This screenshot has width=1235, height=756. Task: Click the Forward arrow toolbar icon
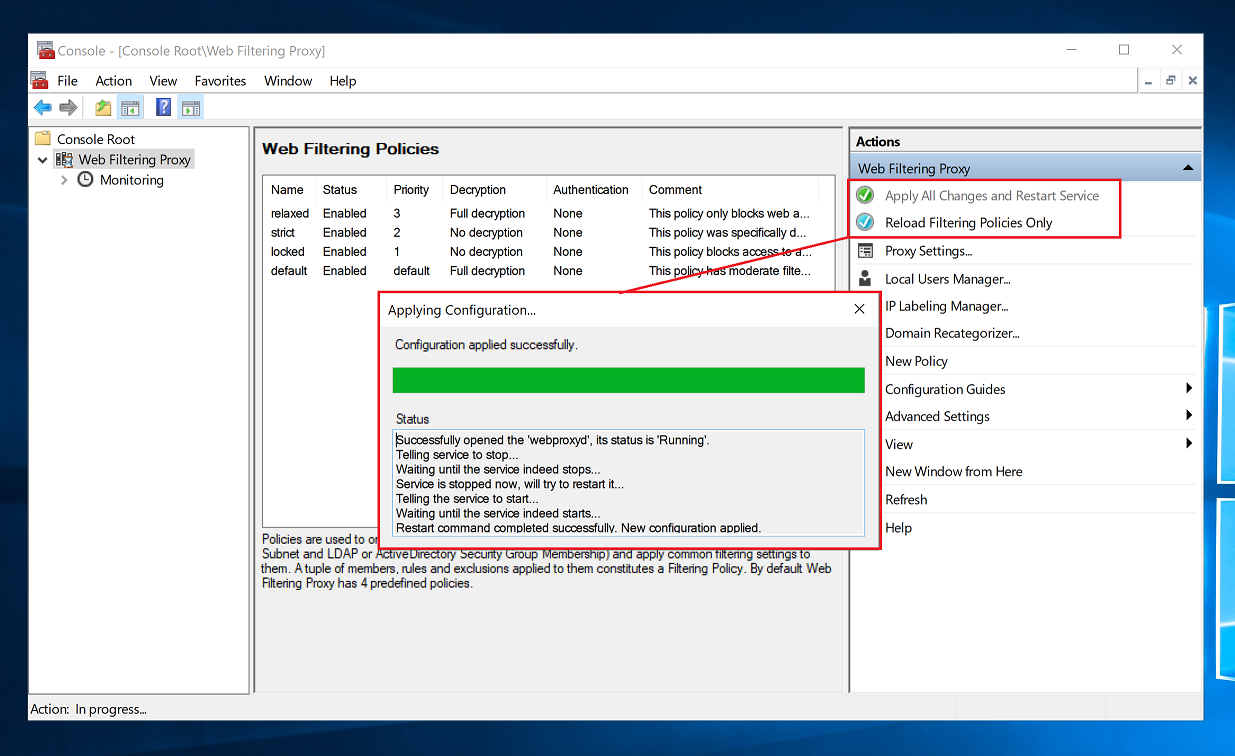[x=68, y=108]
